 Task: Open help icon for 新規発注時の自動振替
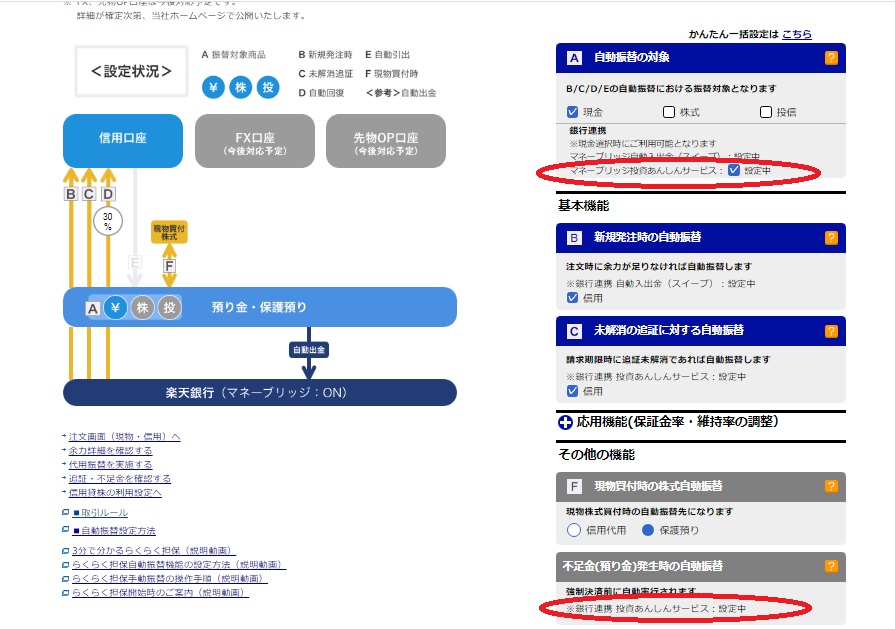point(831,238)
